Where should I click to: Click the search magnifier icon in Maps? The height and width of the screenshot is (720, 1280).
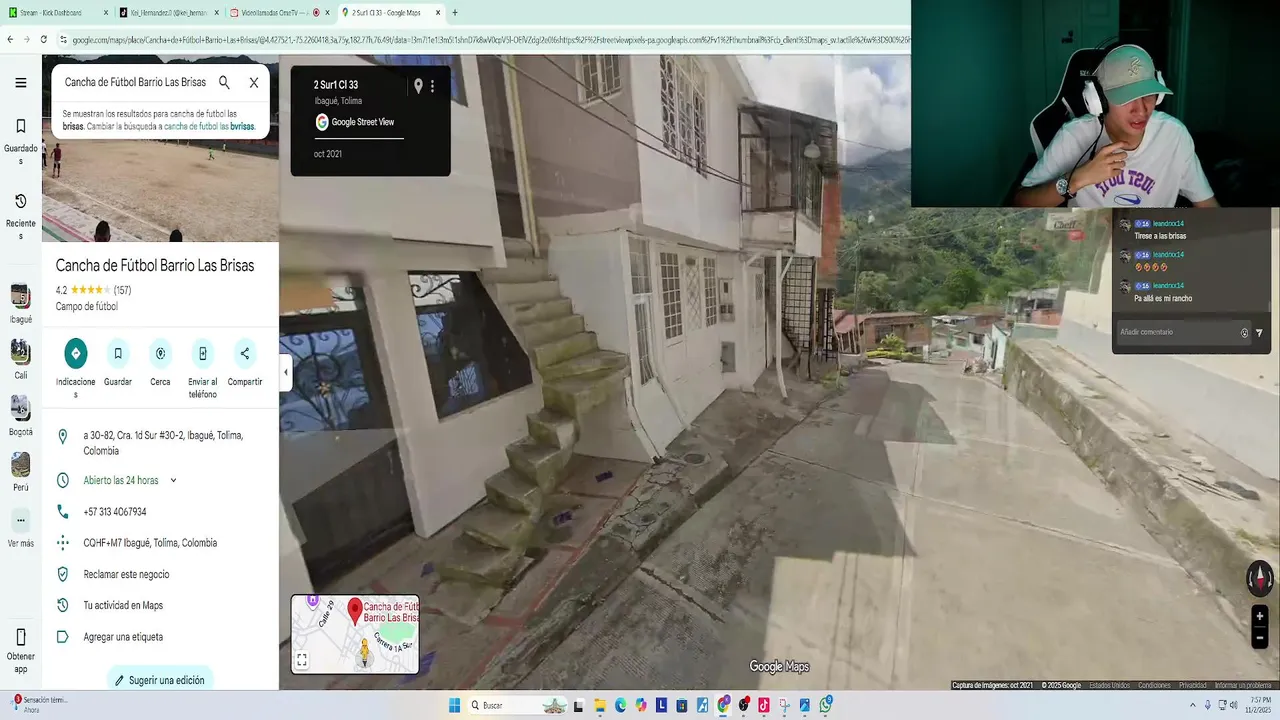coord(224,83)
